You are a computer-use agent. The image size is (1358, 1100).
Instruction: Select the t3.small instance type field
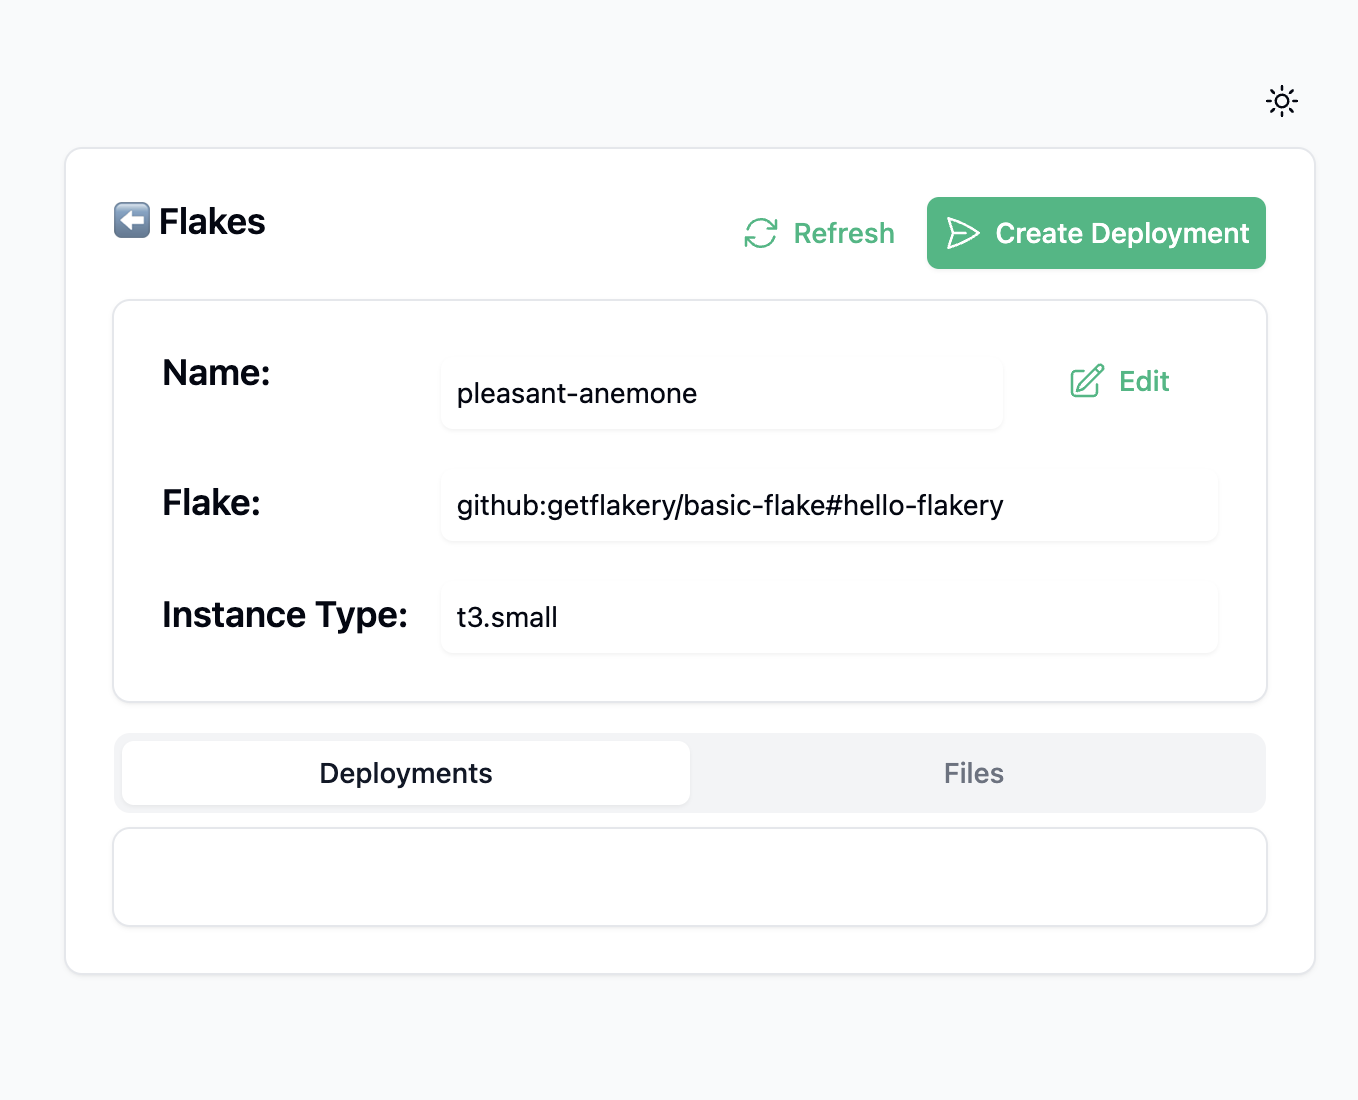[x=830, y=617]
